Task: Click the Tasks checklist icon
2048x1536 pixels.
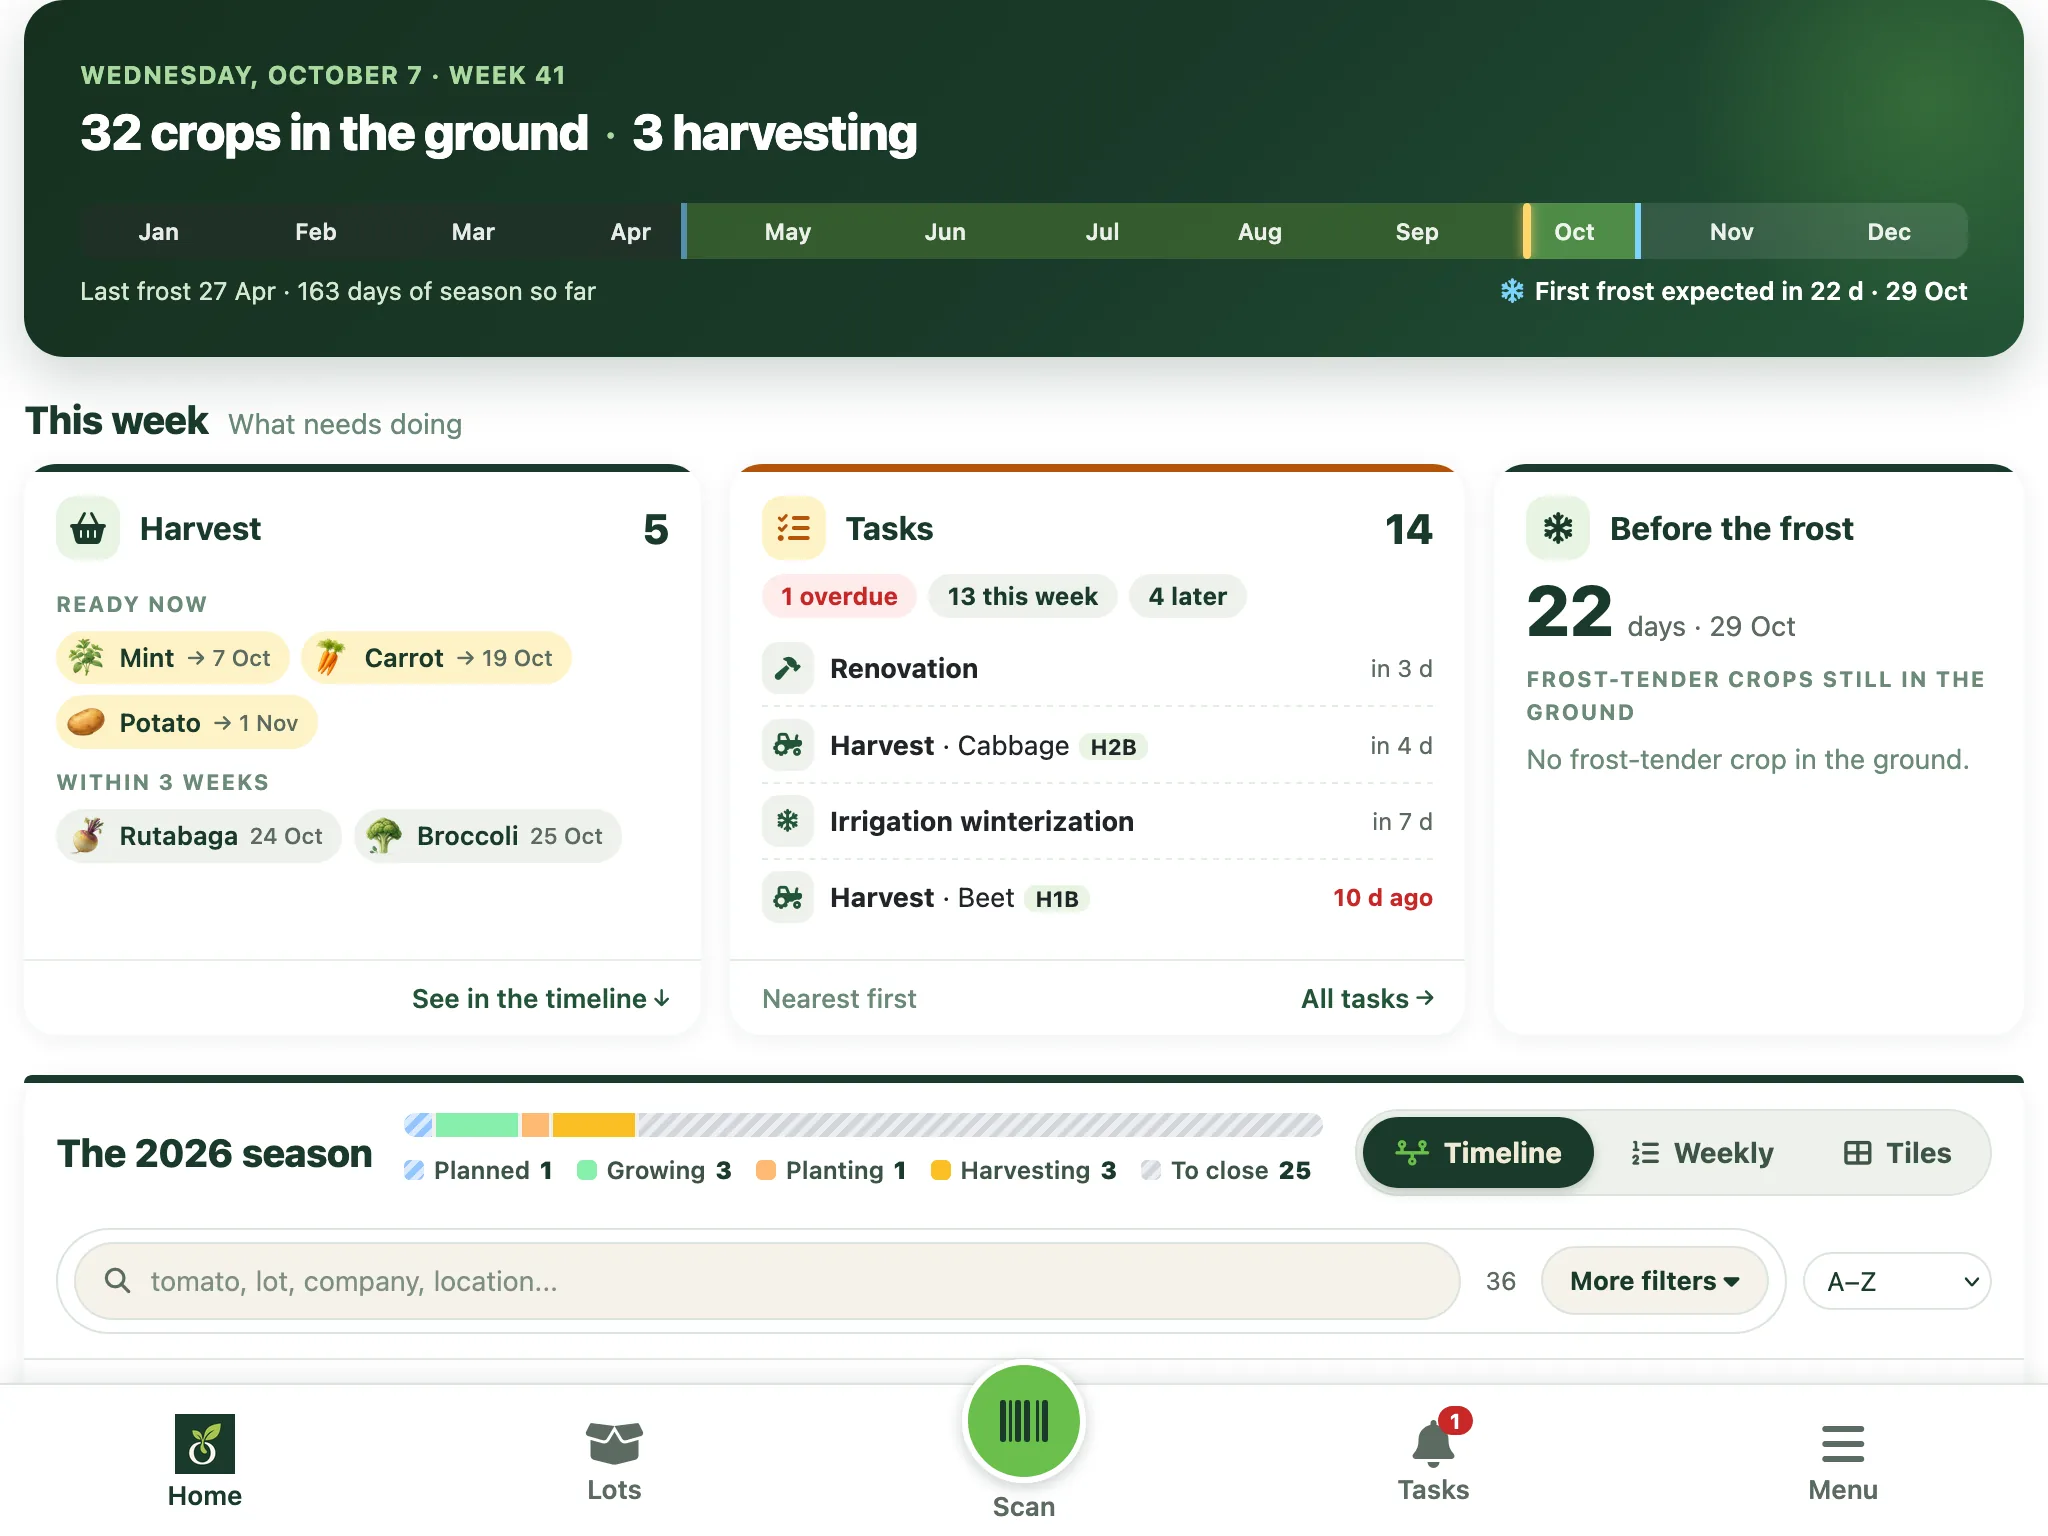Action: [794, 528]
